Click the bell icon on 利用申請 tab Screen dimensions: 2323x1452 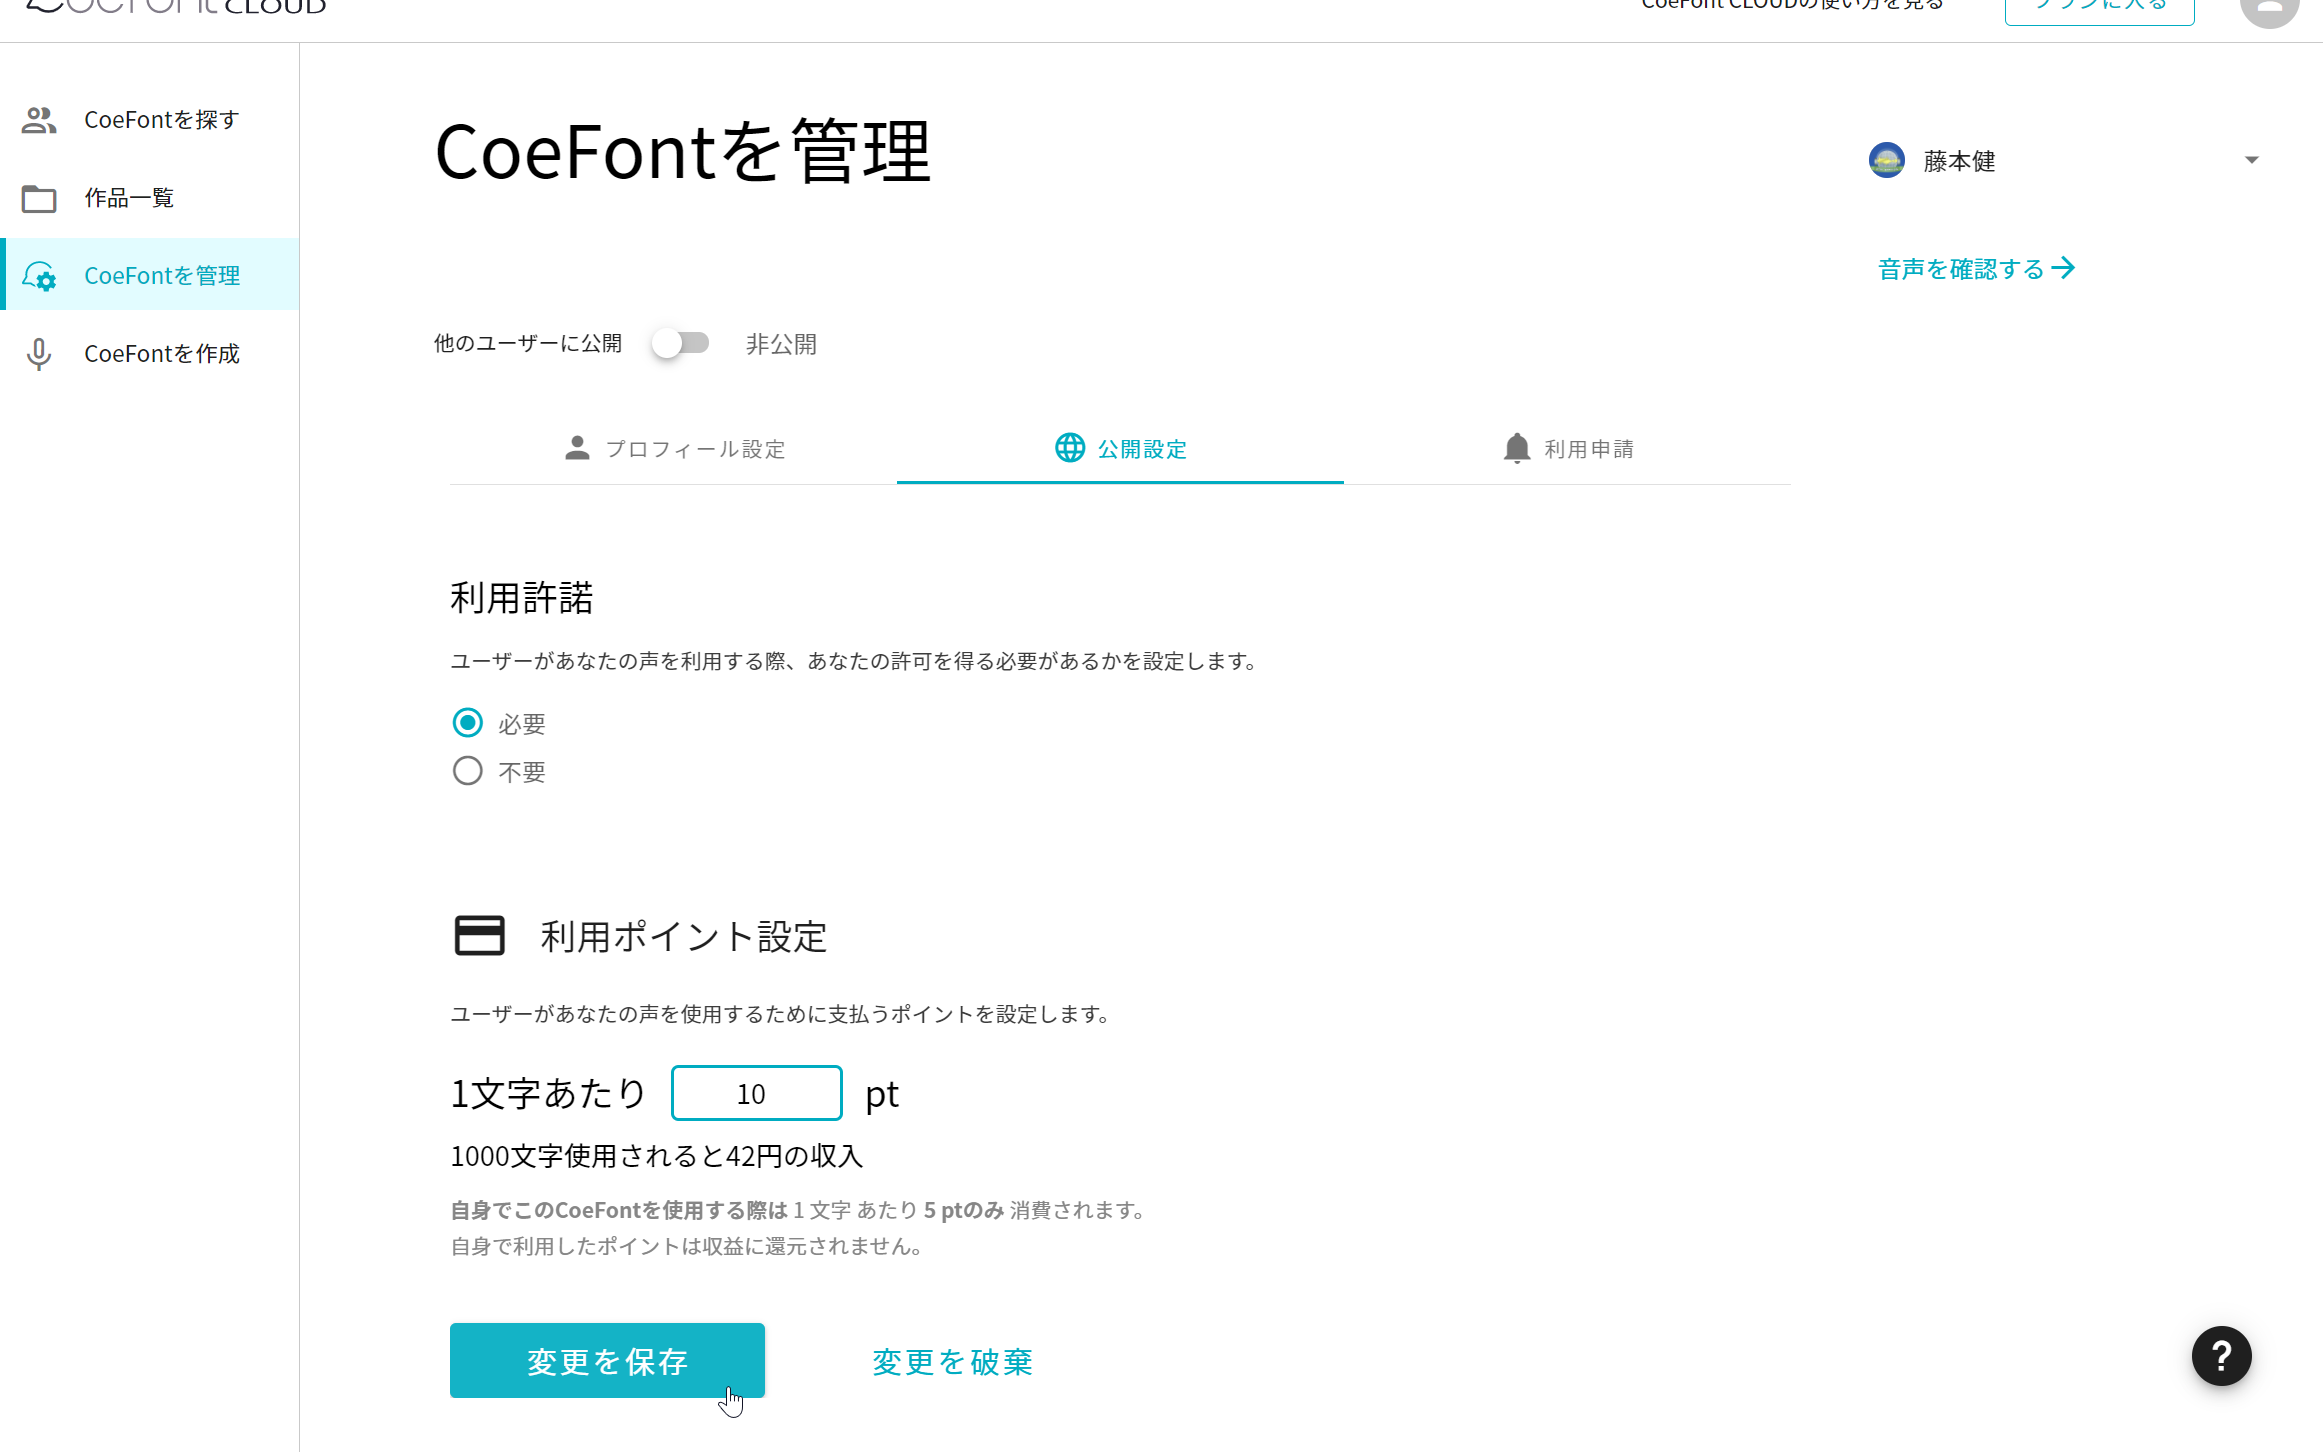click(1517, 448)
